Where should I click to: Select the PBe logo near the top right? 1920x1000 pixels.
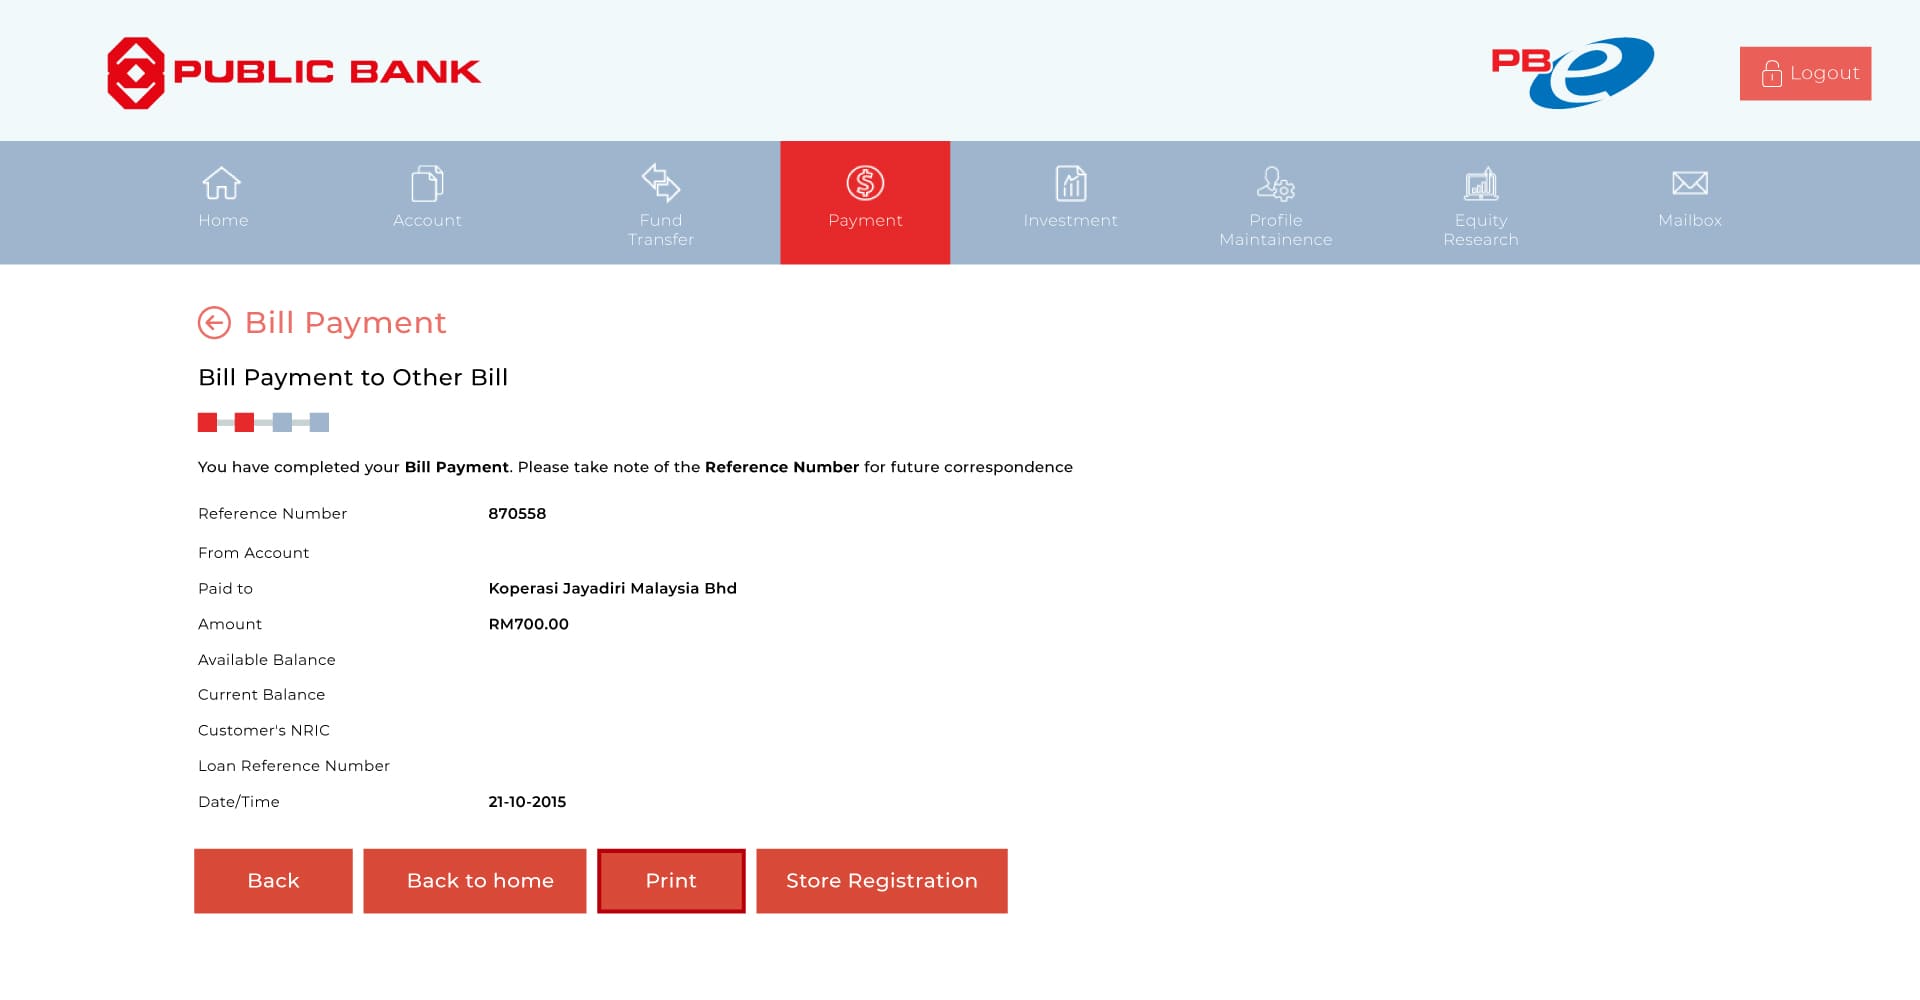(1570, 70)
